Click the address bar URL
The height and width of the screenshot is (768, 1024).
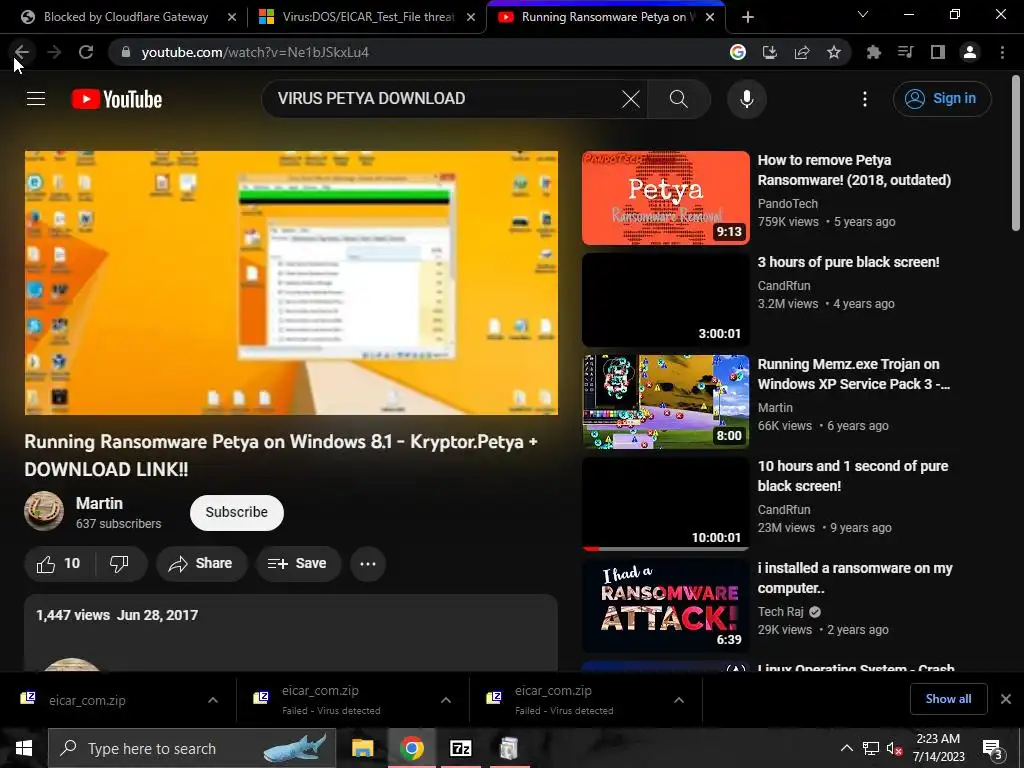tap(255, 52)
